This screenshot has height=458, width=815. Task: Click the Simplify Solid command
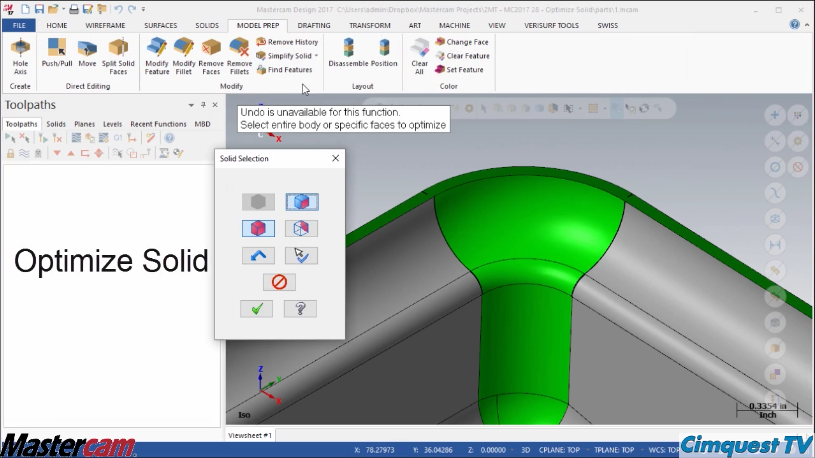point(284,56)
